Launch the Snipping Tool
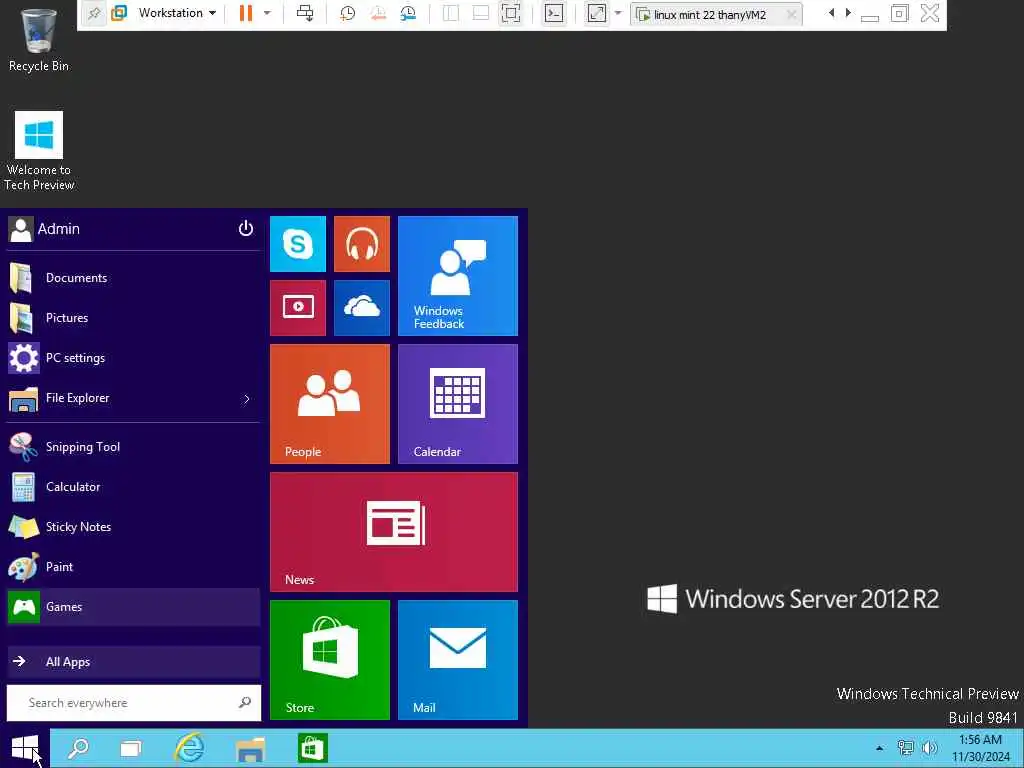 point(133,447)
